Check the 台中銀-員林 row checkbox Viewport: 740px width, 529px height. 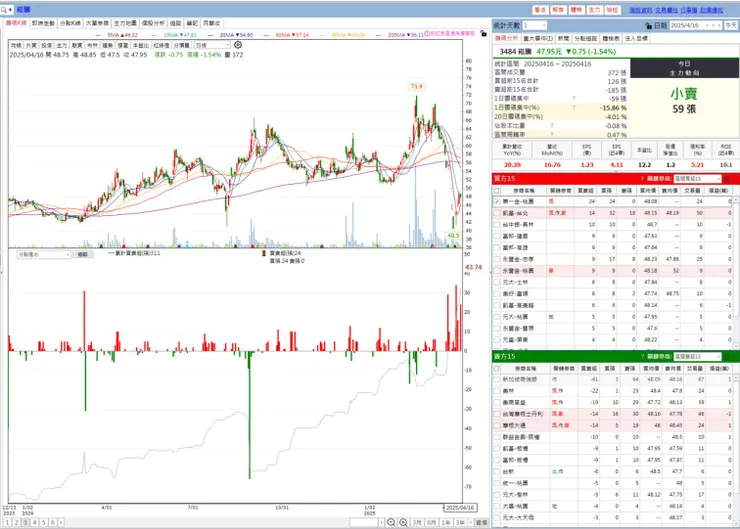click(x=496, y=225)
